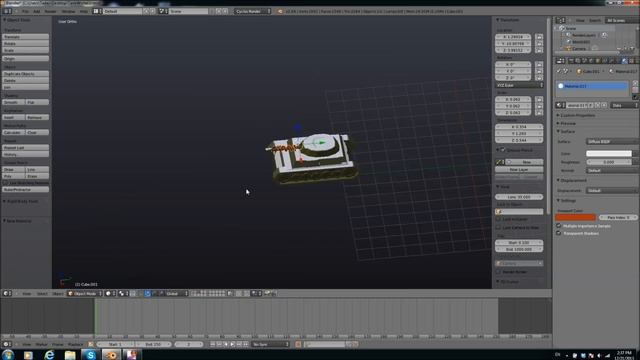Click the orange Viewport Color swatch

click(576, 218)
